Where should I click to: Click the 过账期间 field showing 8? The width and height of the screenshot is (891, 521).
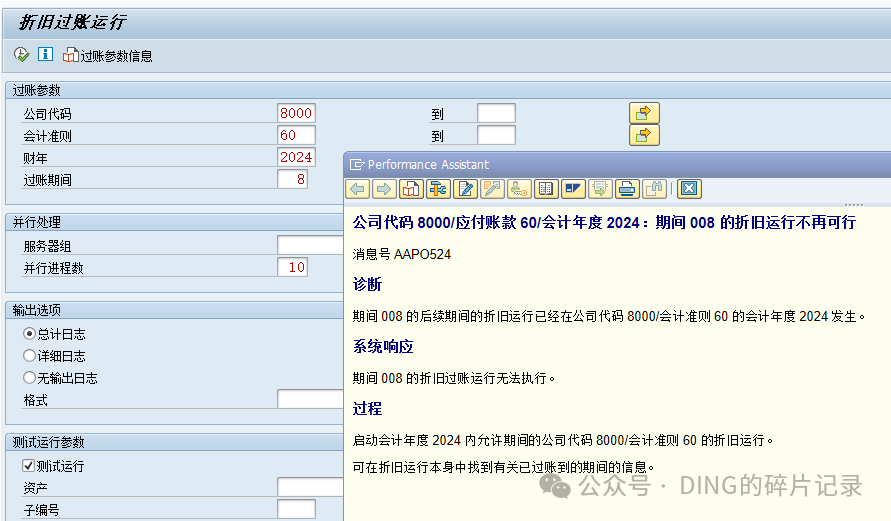(293, 180)
